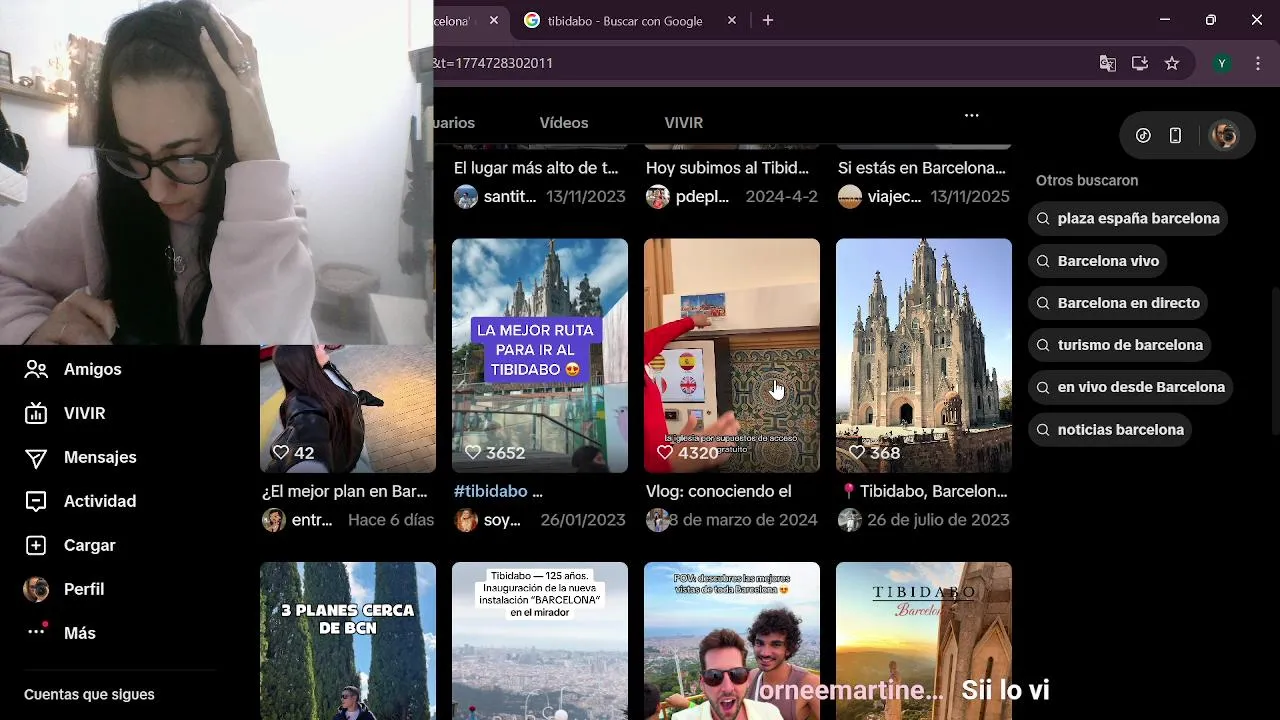Open author soy... profile
Viewport: 1280px width, 720px height.
point(489,520)
